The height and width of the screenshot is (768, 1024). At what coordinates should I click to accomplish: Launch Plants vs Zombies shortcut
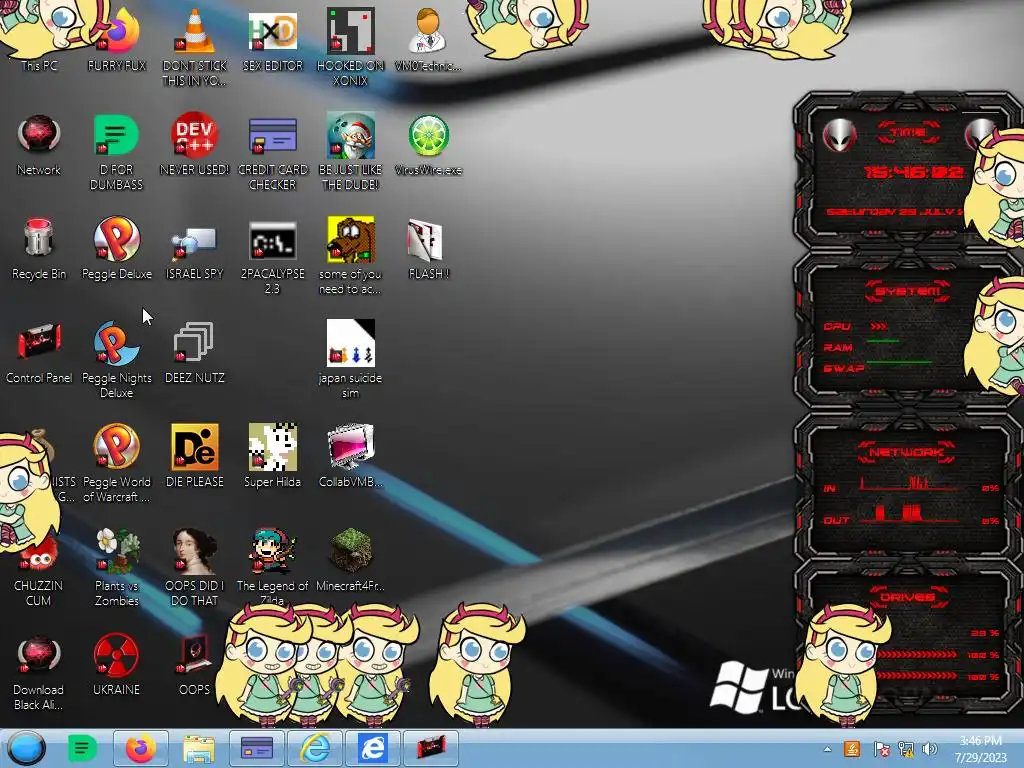pos(116,567)
